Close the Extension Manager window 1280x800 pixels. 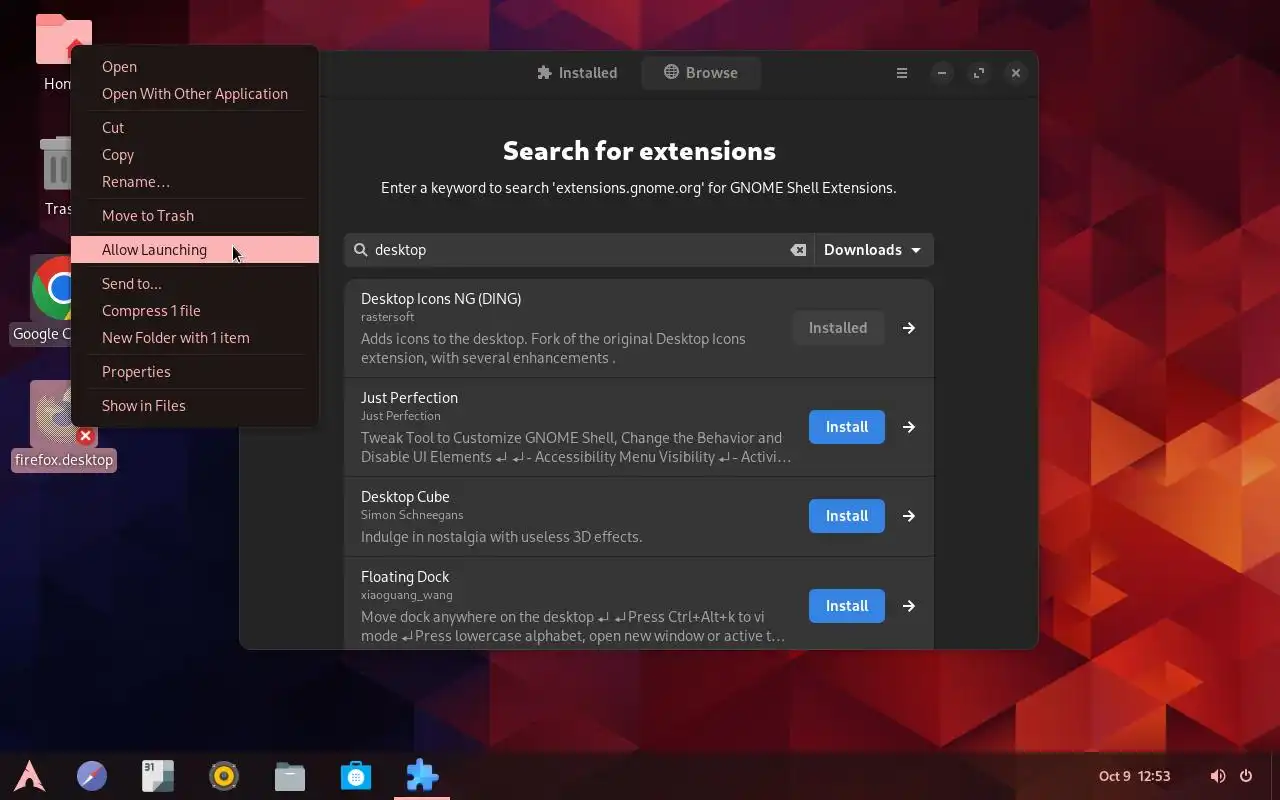[x=1016, y=73]
